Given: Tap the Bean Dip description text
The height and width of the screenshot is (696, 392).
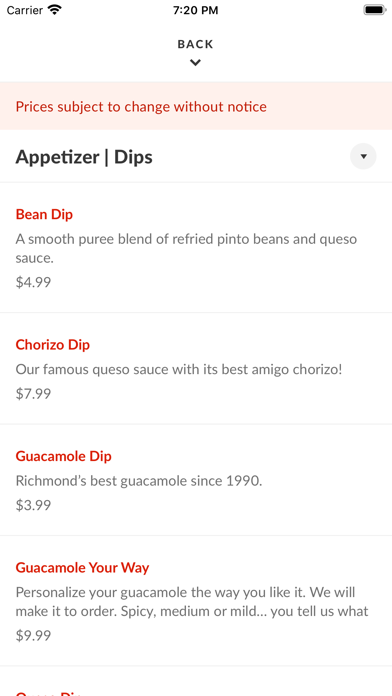Looking at the screenshot, I should tap(186, 249).
